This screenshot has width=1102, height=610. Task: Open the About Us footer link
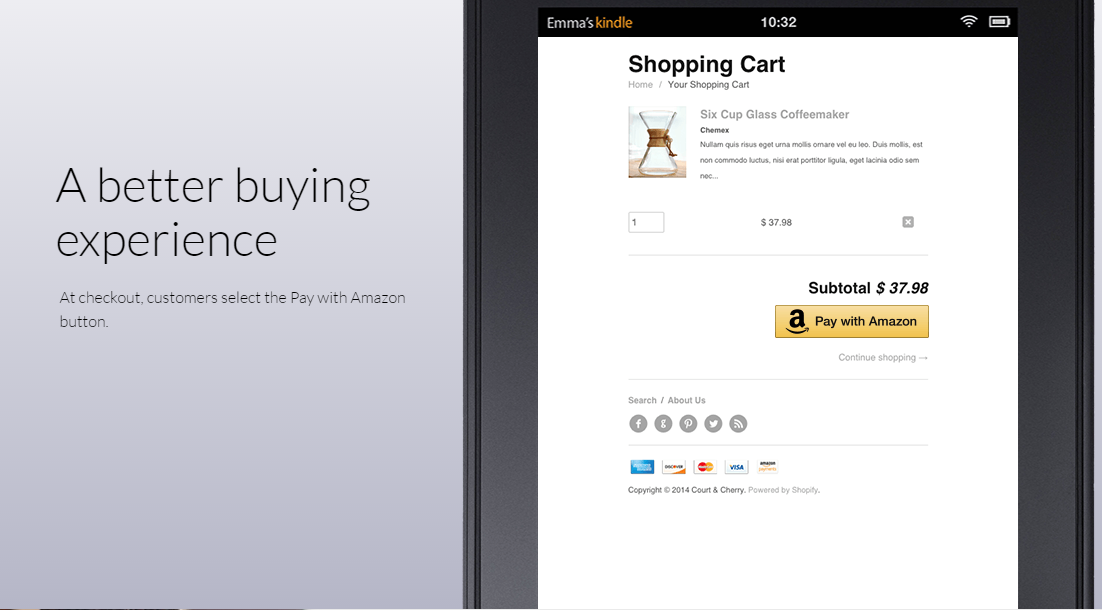click(687, 401)
